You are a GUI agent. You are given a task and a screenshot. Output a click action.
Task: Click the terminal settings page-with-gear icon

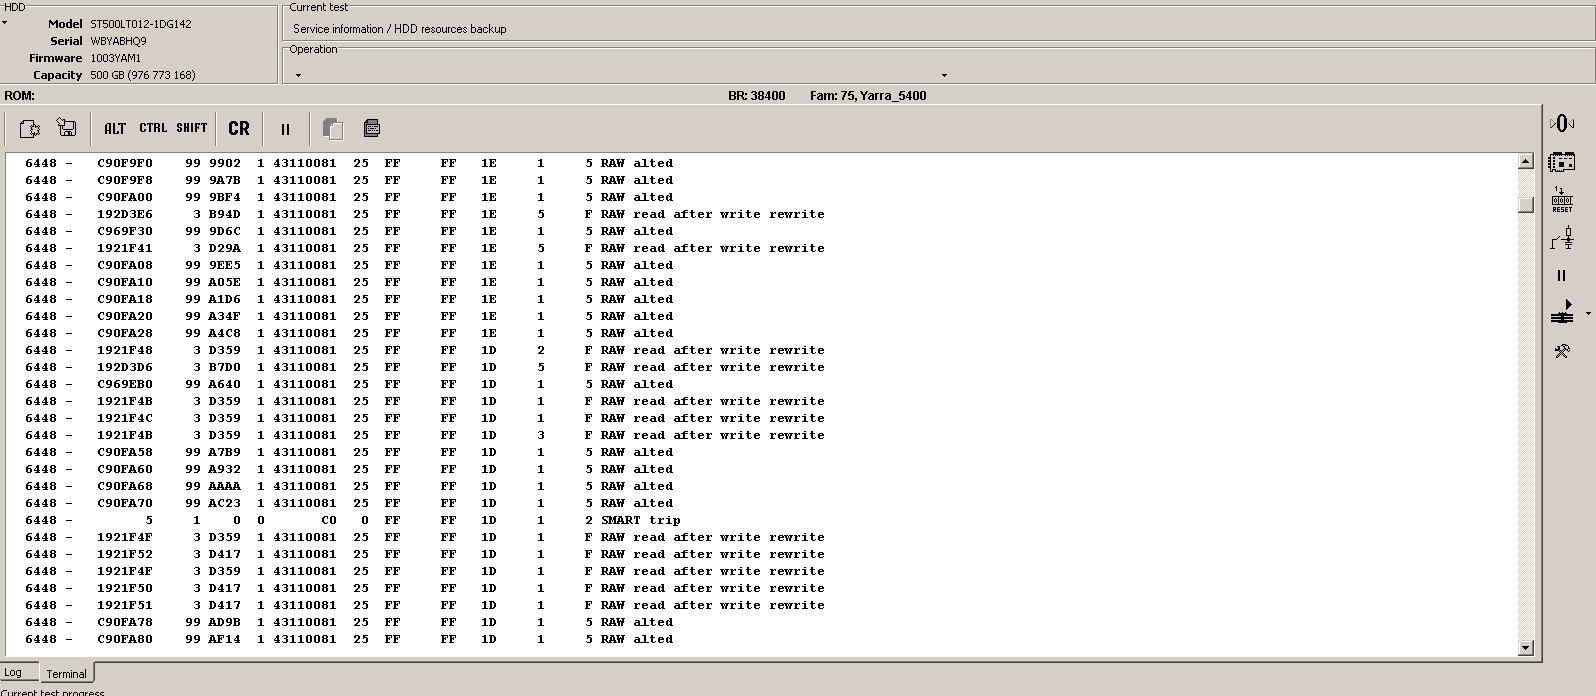[x=30, y=128]
